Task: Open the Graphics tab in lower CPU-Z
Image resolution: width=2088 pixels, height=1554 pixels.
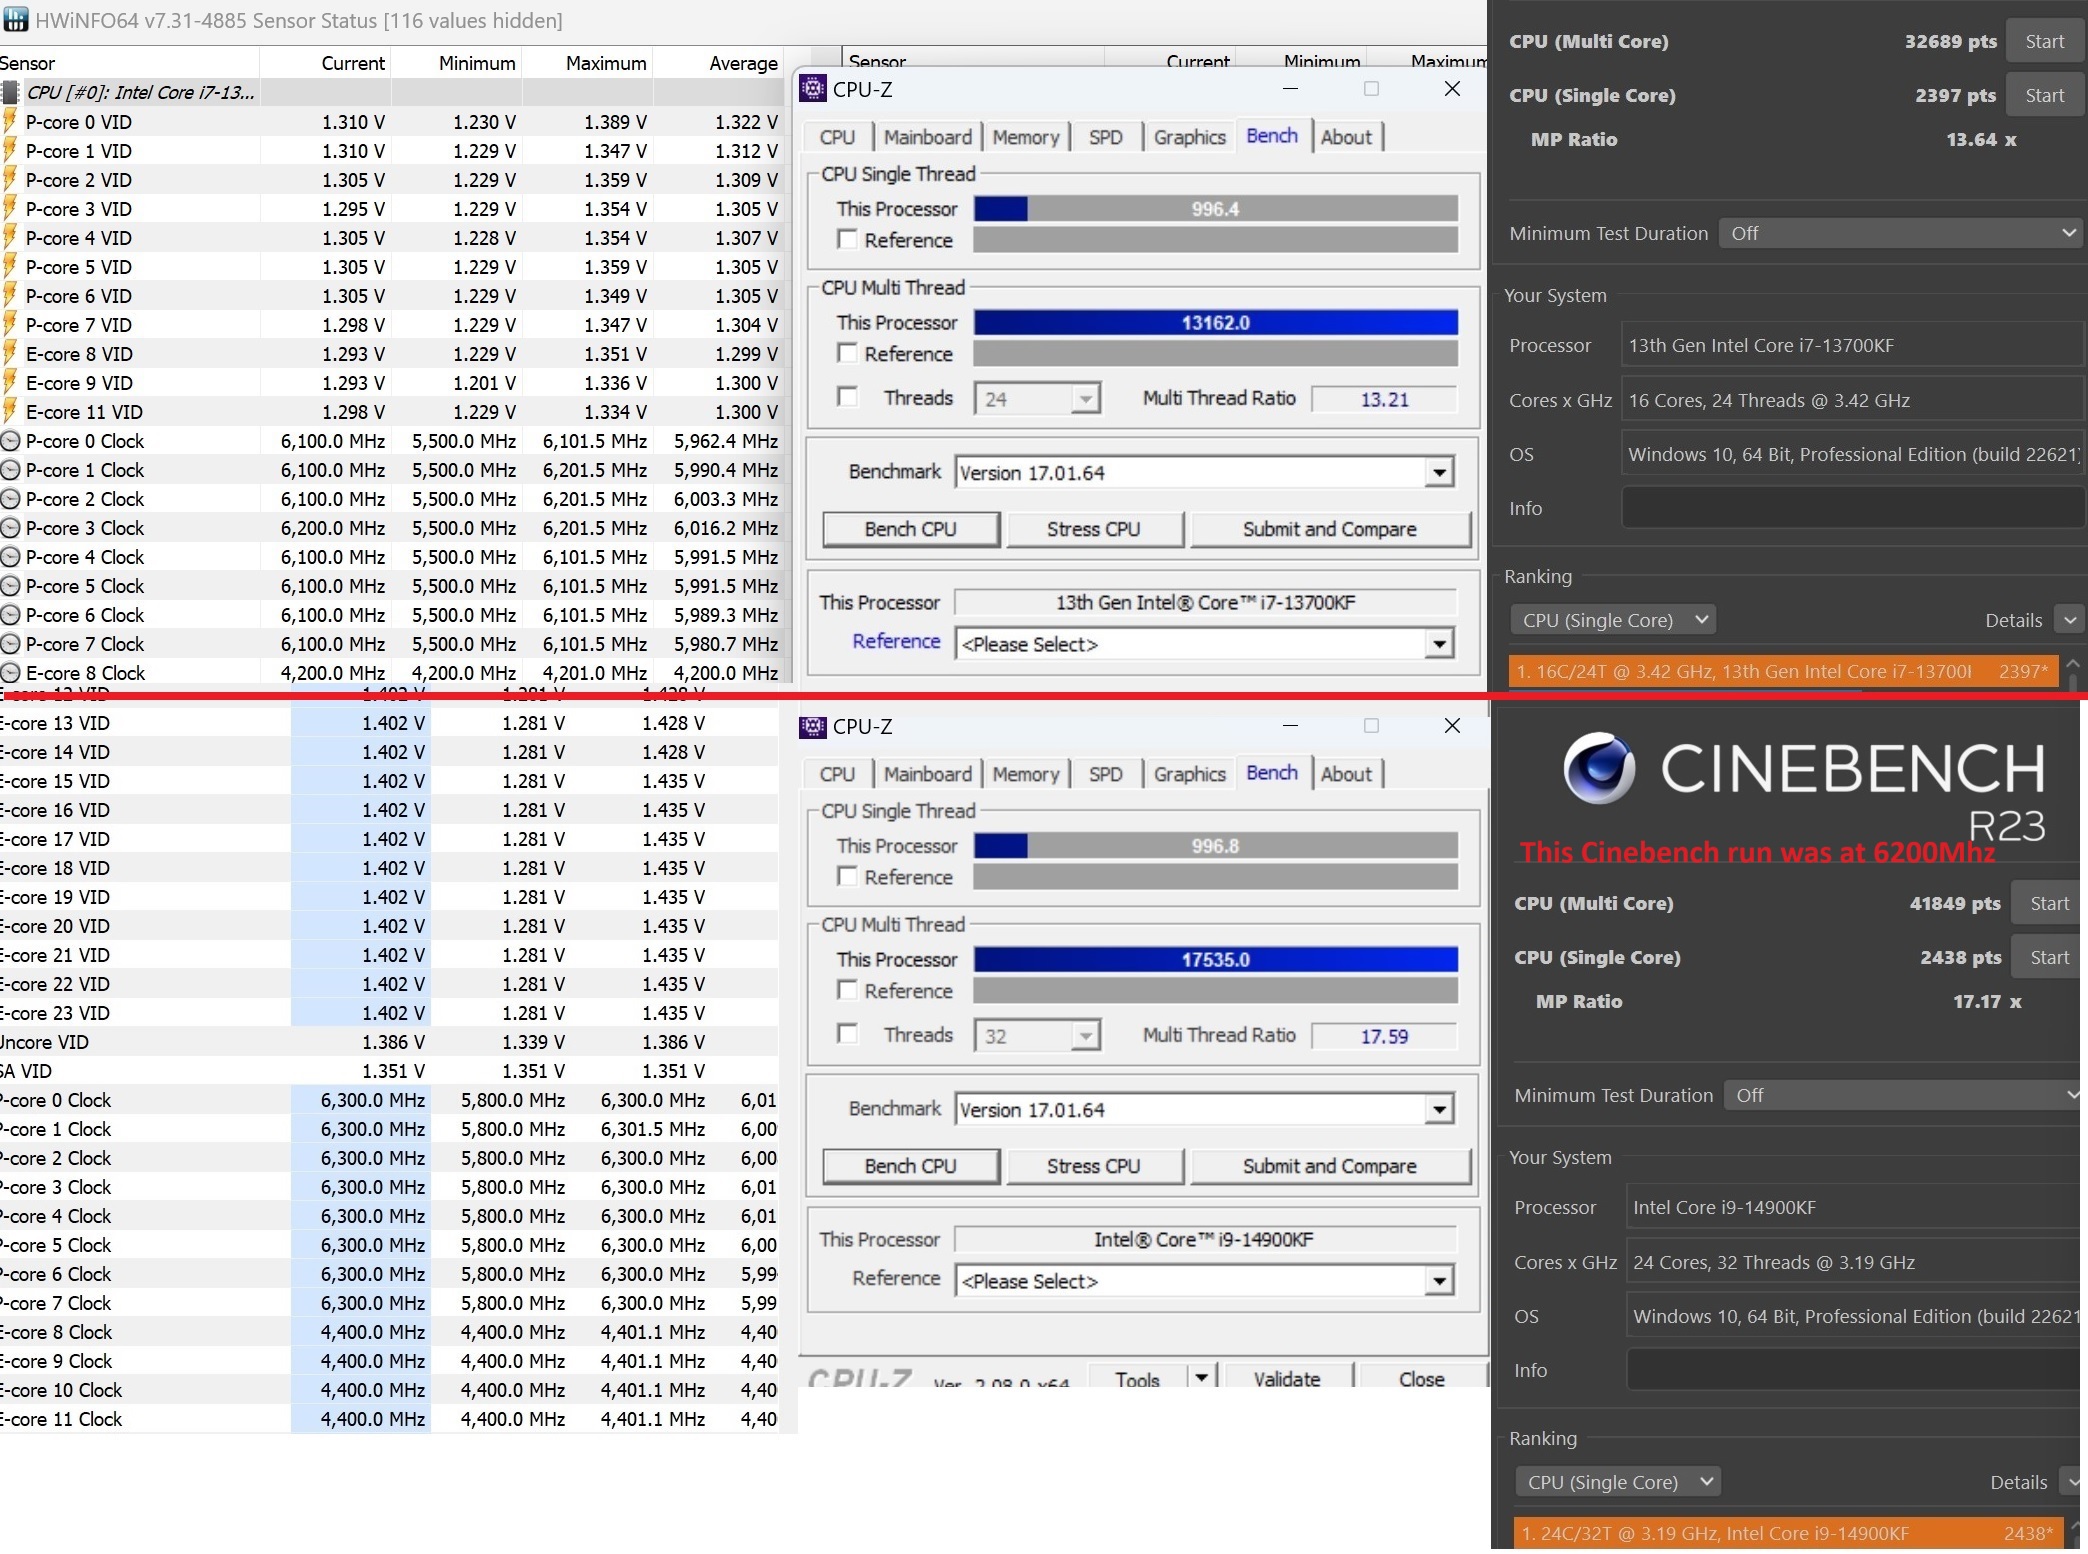Action: click(x=1189, y=774)
